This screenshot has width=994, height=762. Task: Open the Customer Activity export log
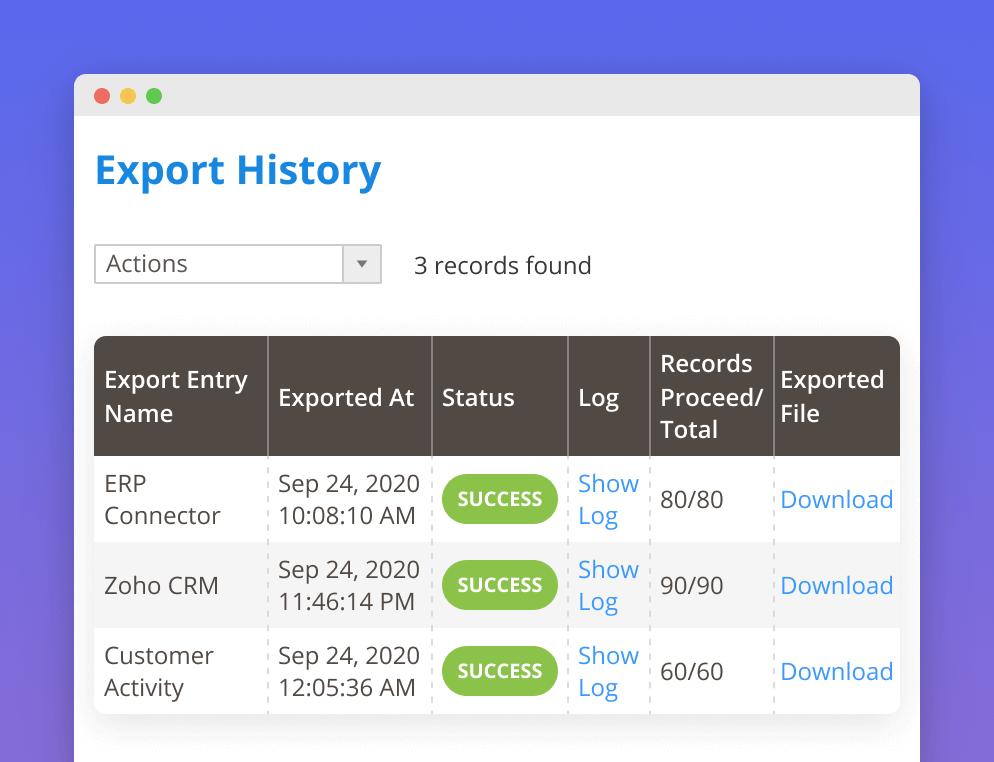607,671
